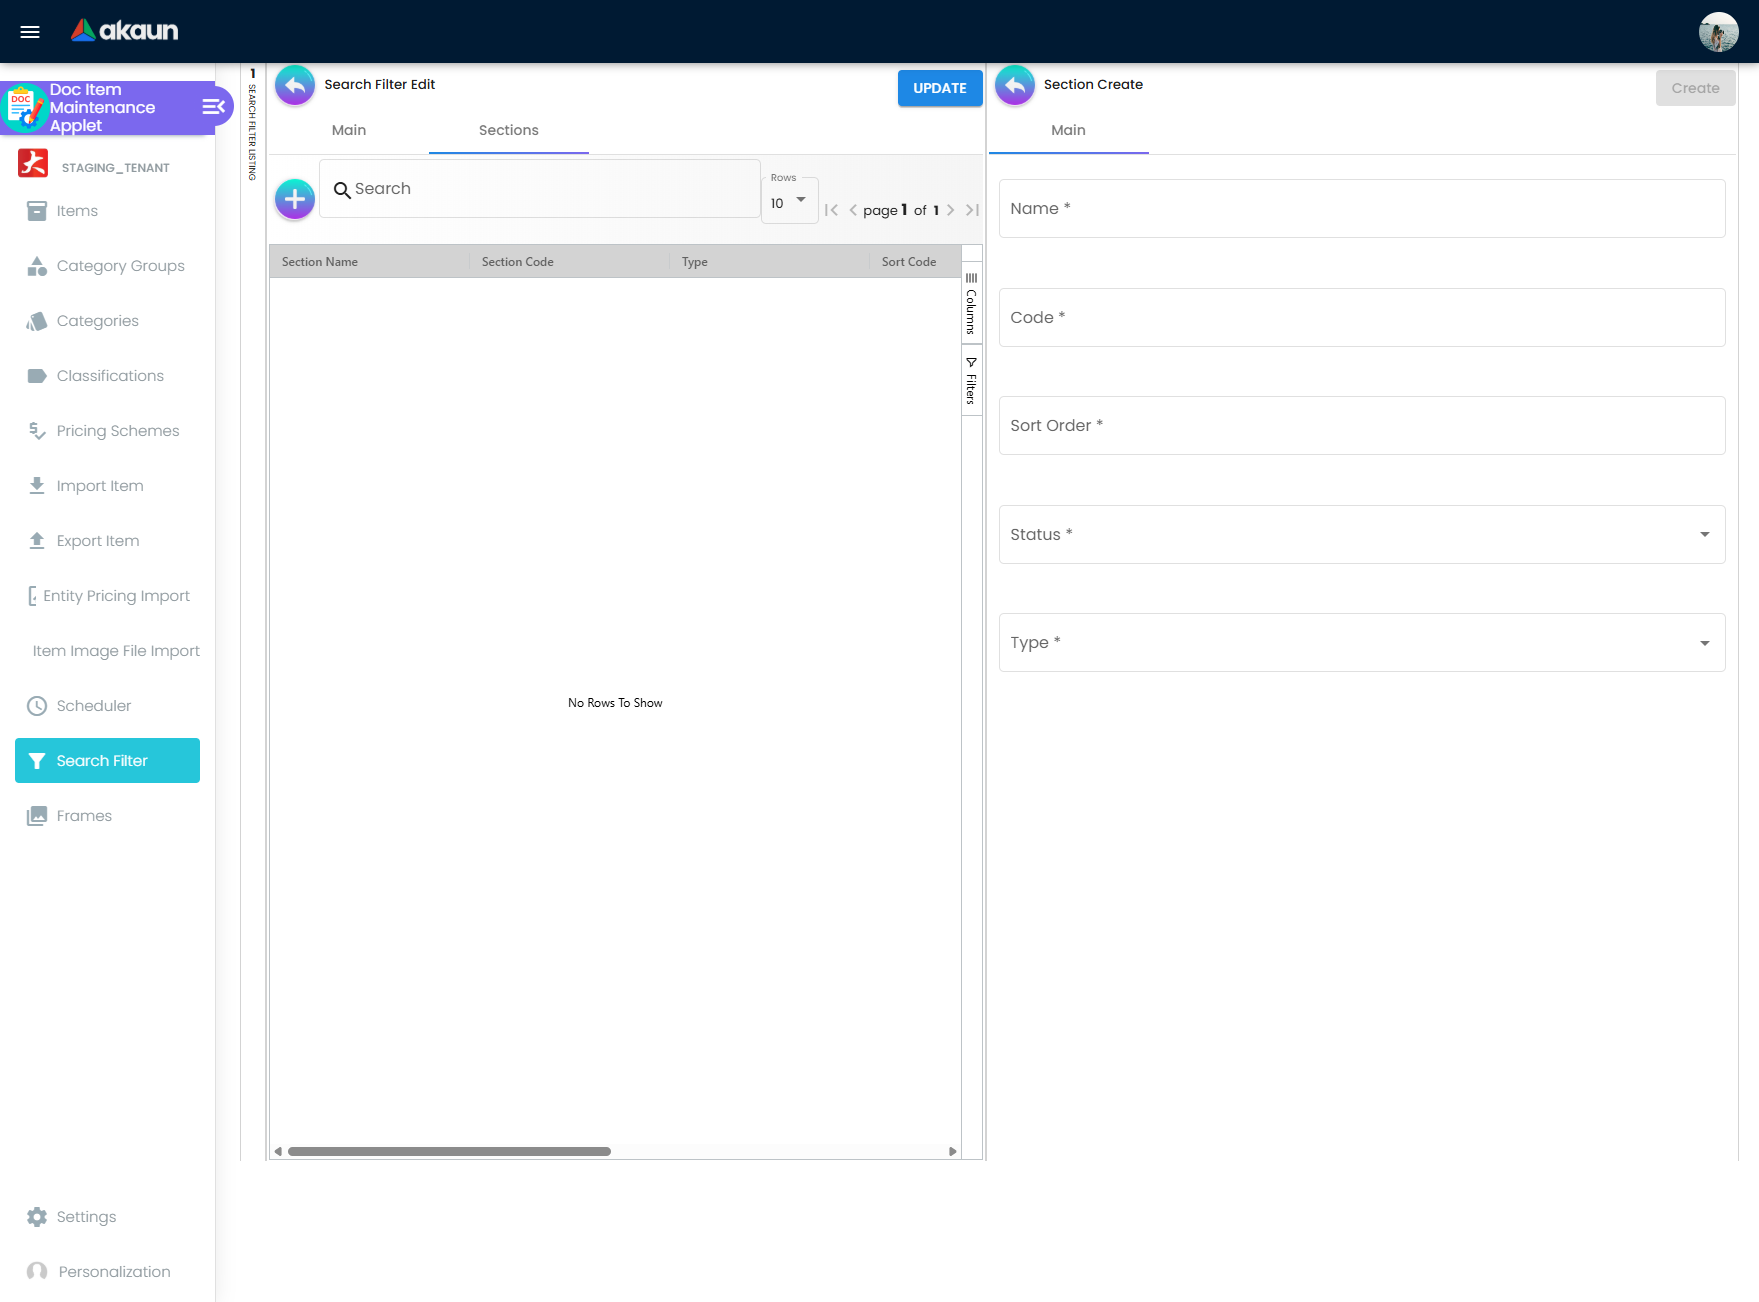Click the horizontal scrollbar in sections grid
Screen dimensions: 1759x1302
[449, 1152]
